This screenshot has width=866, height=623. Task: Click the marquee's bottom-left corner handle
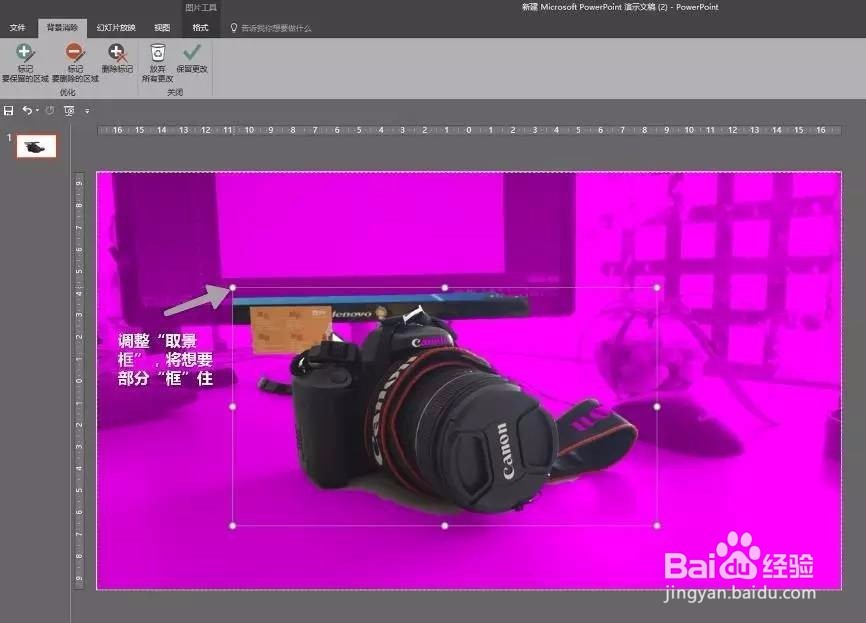(233, 526)
